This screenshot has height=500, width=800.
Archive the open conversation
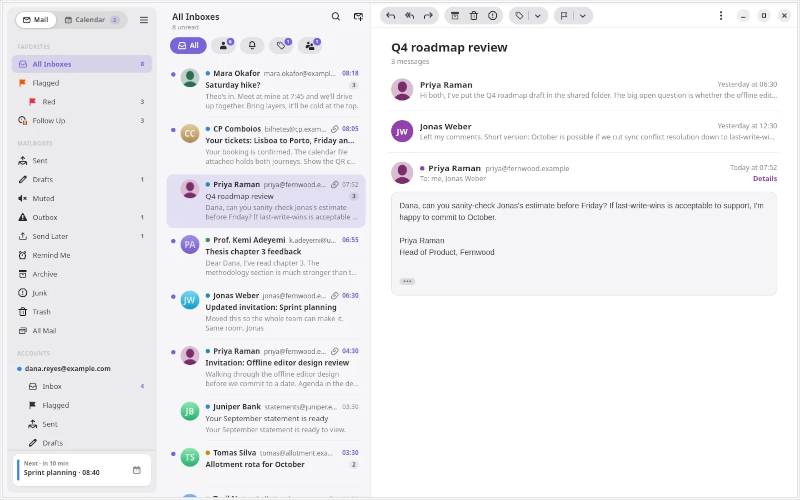coord(455,16)
